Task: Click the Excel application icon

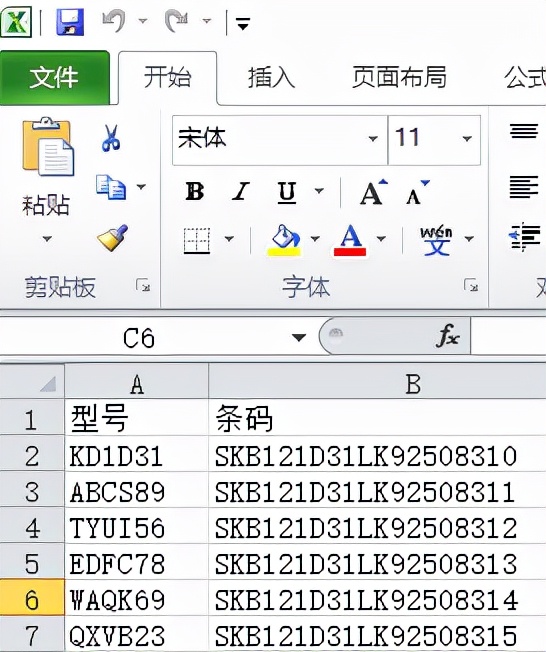Action: (x=15, y=21)
